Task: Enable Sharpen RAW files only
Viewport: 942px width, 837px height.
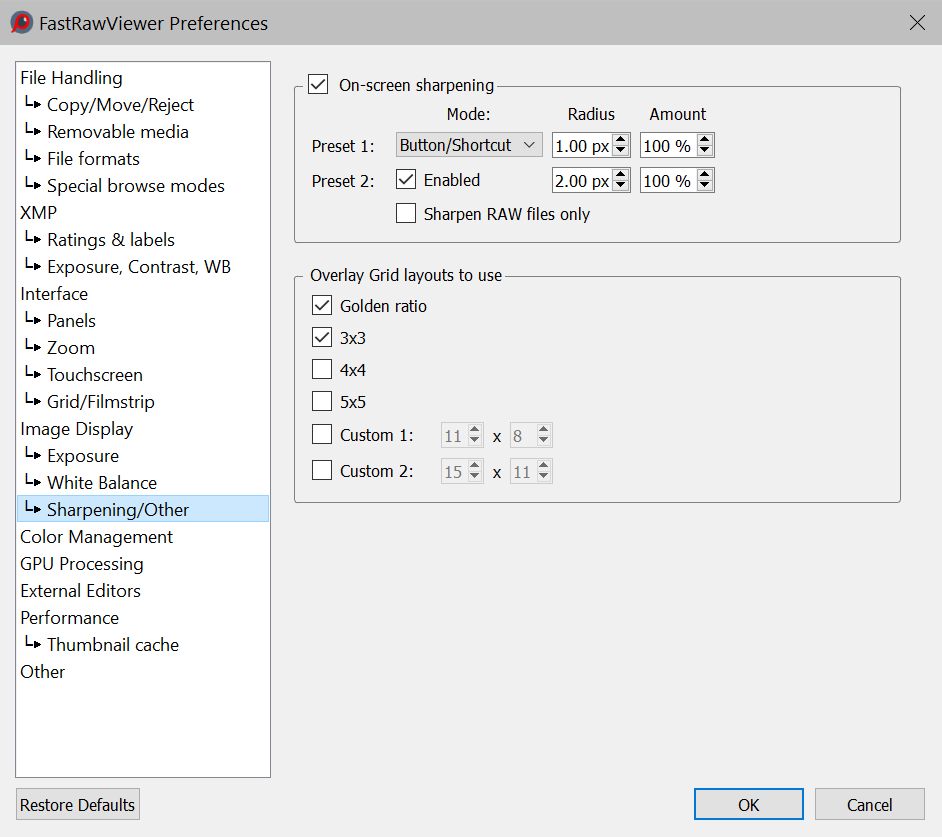Action: pos(406,214)
